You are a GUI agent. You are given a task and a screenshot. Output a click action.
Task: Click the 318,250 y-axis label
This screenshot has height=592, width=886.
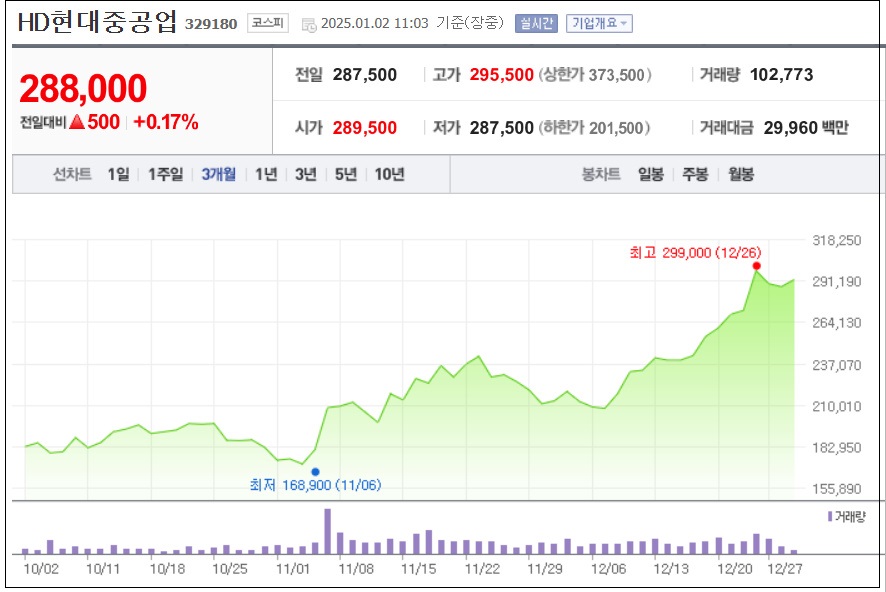836,240
